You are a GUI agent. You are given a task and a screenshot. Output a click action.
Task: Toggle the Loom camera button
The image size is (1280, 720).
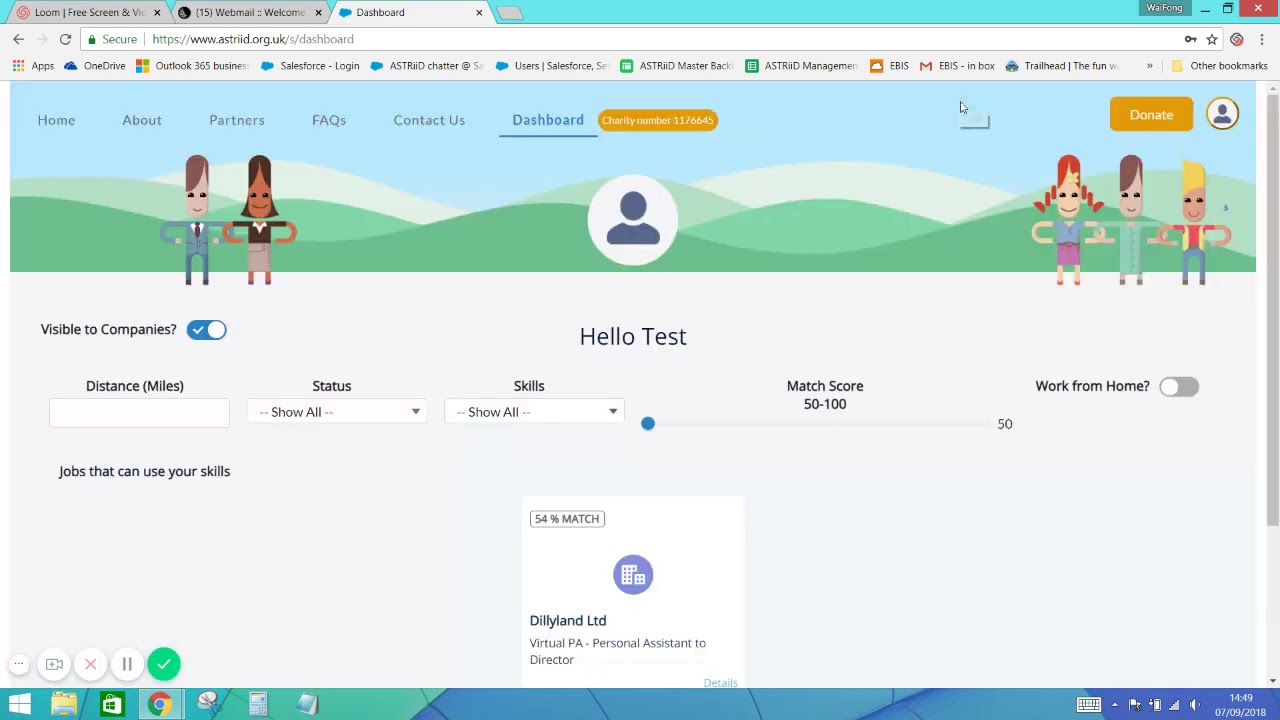(x=54, y=664)
